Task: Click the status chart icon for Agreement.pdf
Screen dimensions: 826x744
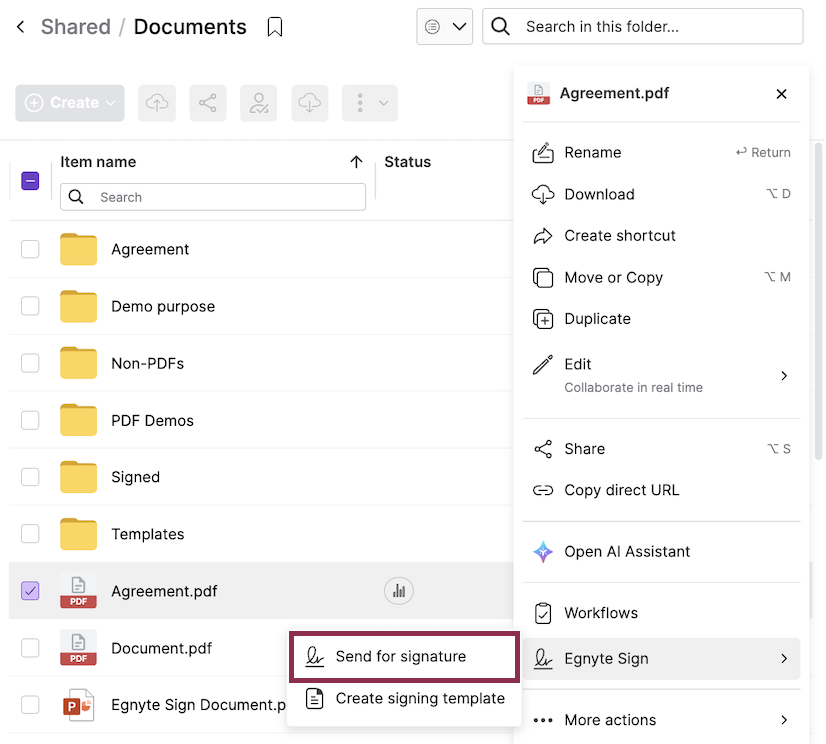Action: click(x=399, y=591)
